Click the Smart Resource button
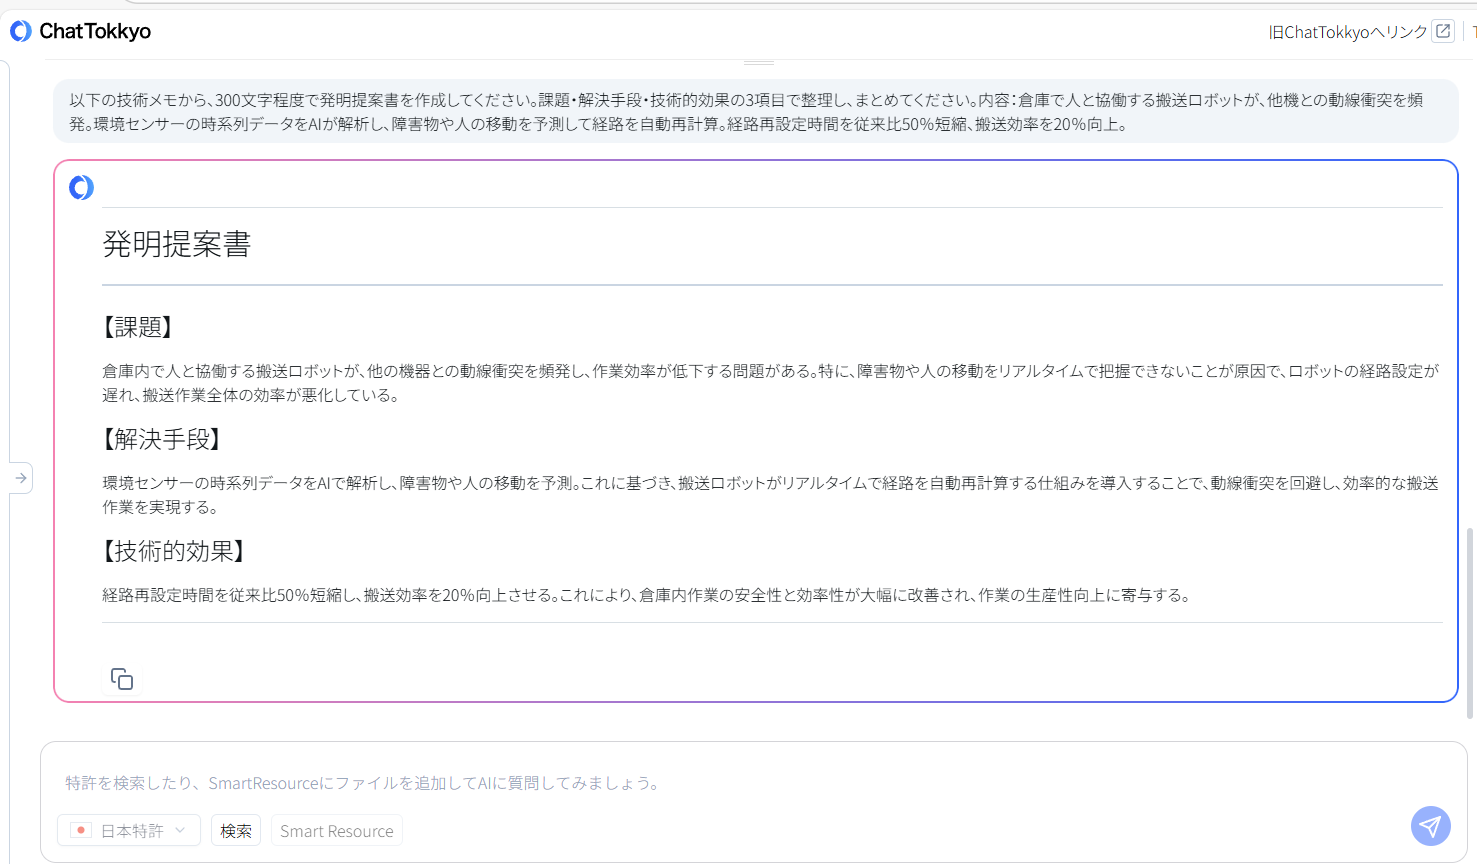The width and height of the screenshot is (1477, 864). (337, 831)
